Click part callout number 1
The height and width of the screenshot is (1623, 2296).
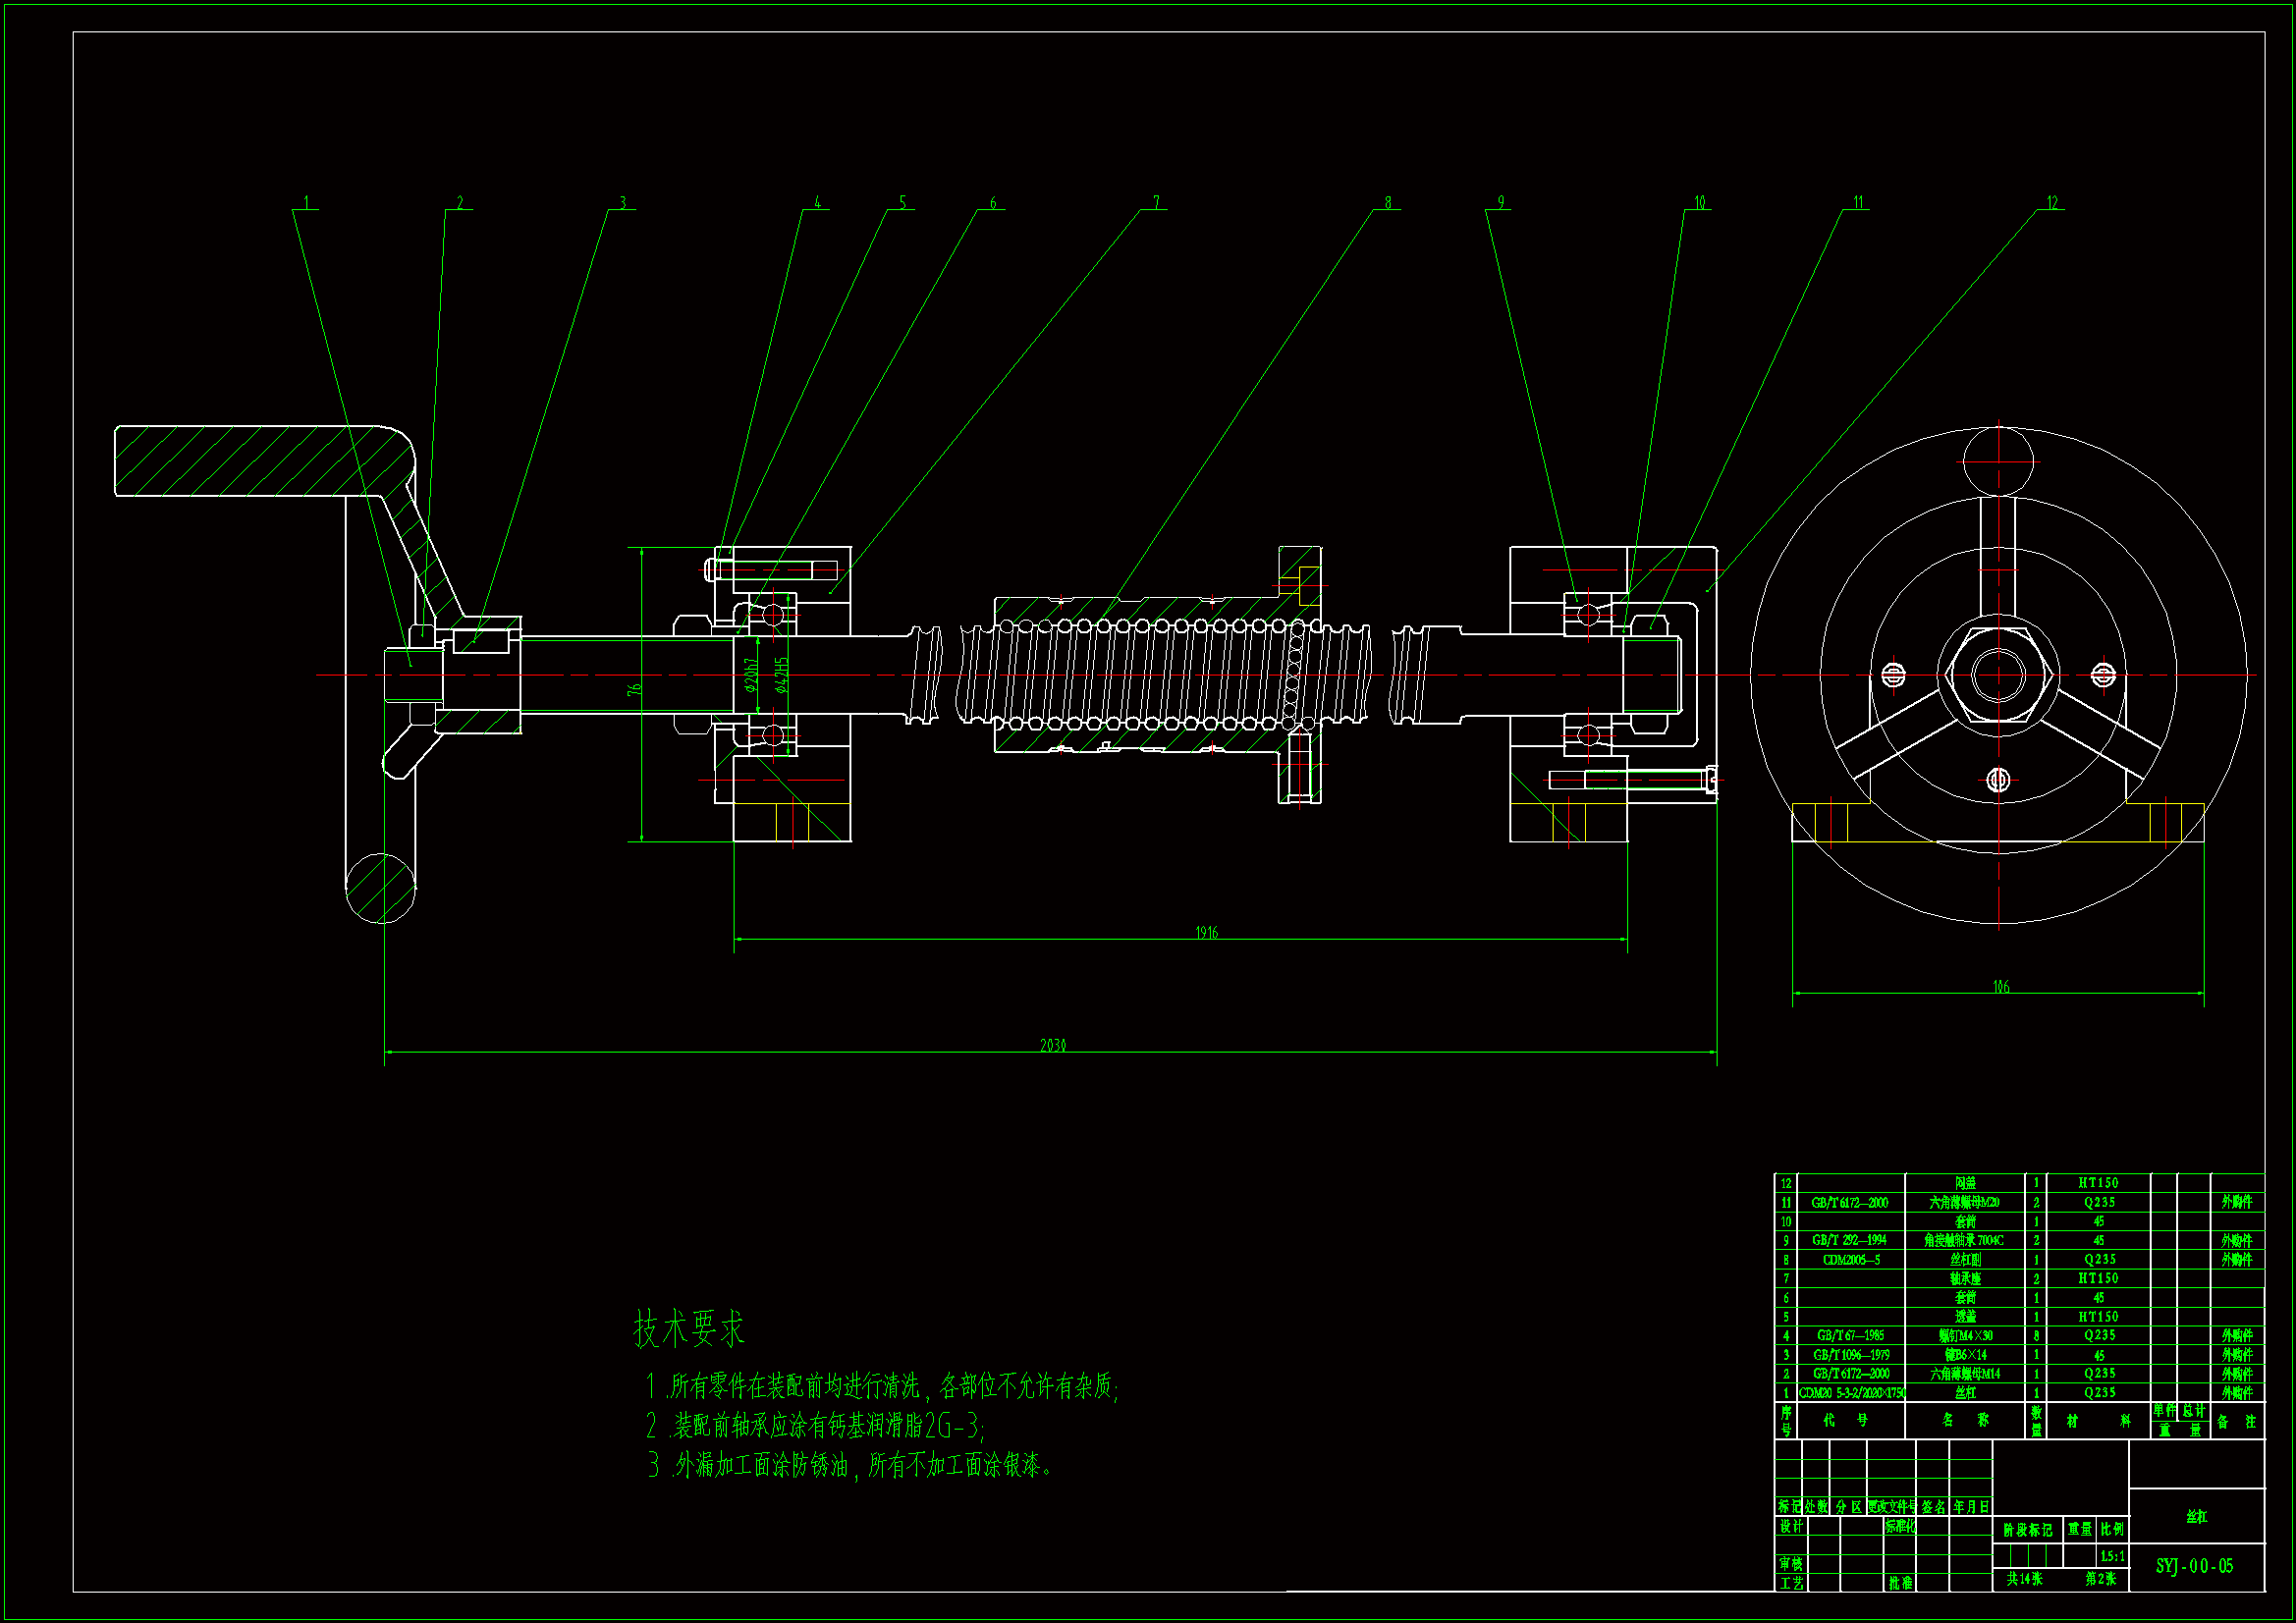(306, 203)
